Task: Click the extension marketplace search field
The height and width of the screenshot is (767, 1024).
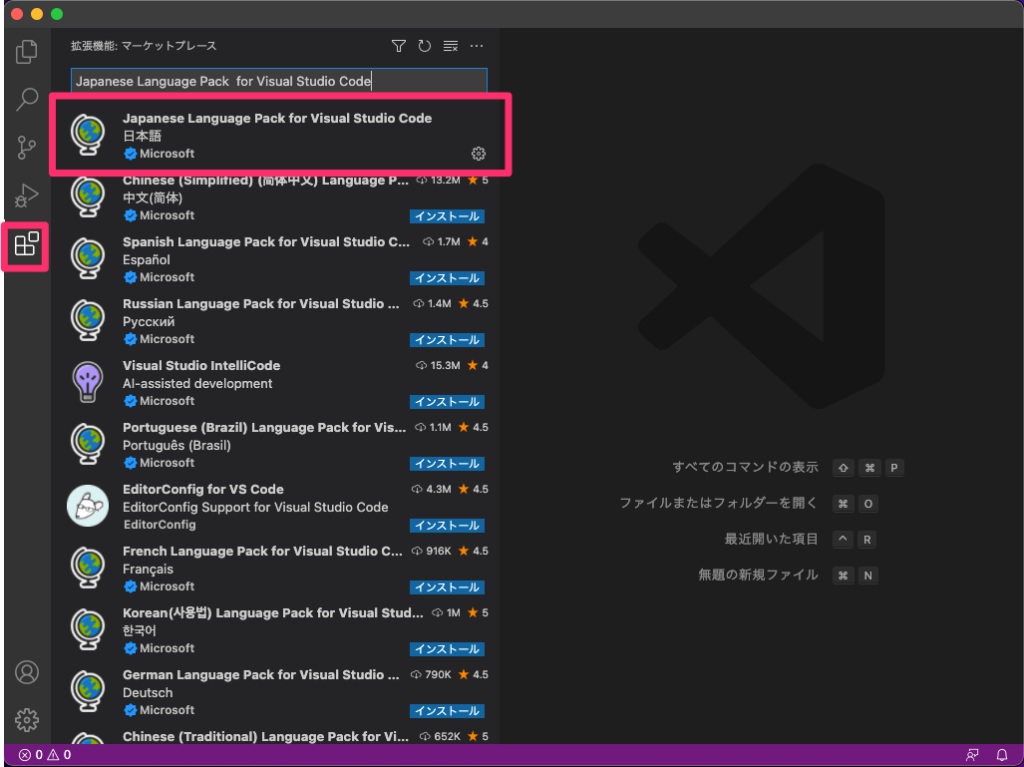Action: point(279,81)
